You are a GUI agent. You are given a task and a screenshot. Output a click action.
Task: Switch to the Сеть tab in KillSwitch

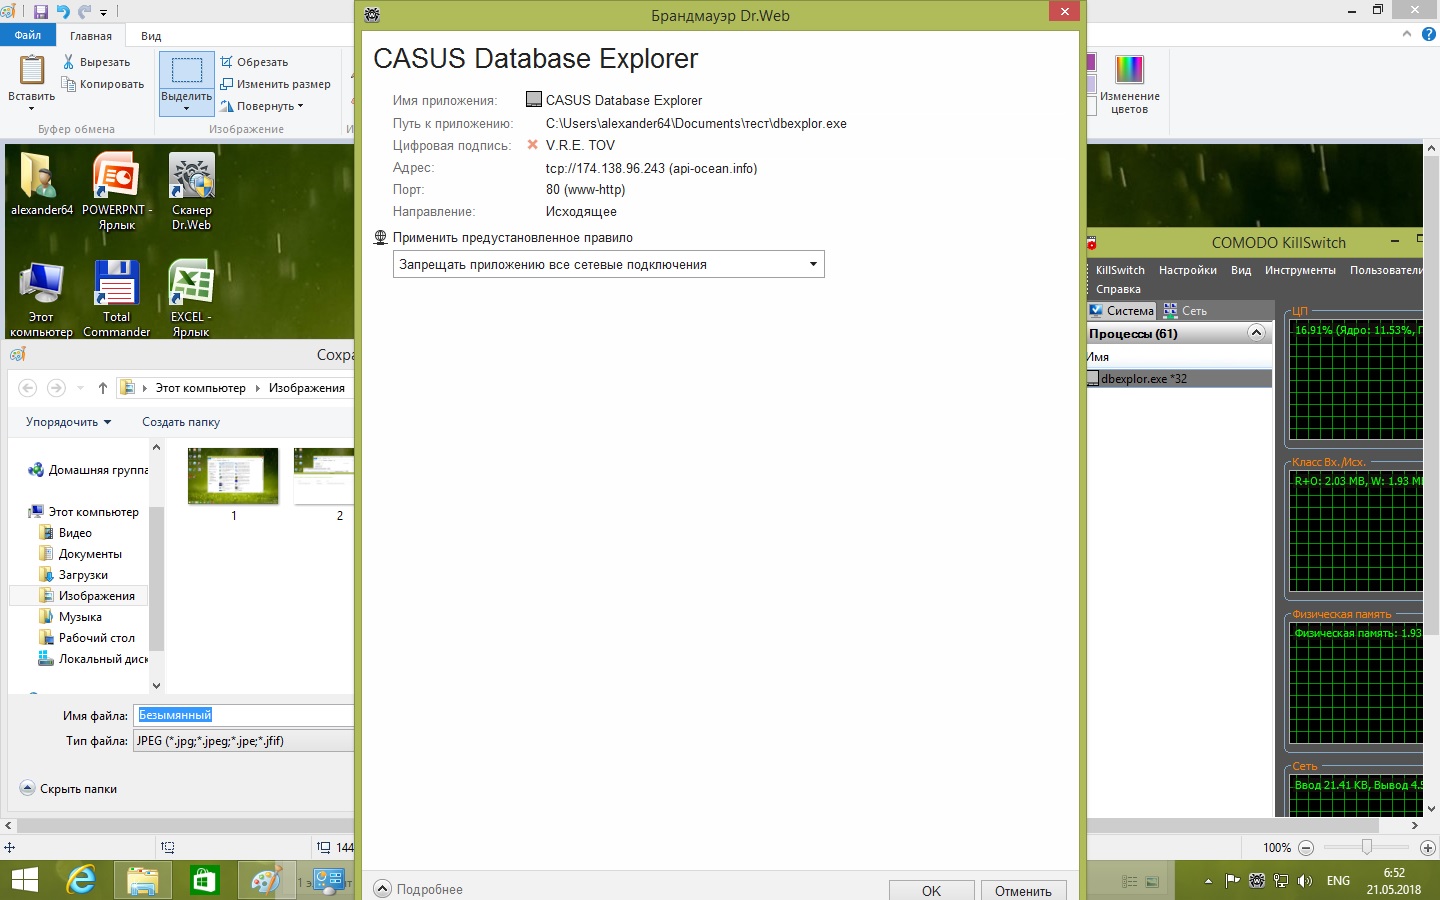click(1185, 311)
